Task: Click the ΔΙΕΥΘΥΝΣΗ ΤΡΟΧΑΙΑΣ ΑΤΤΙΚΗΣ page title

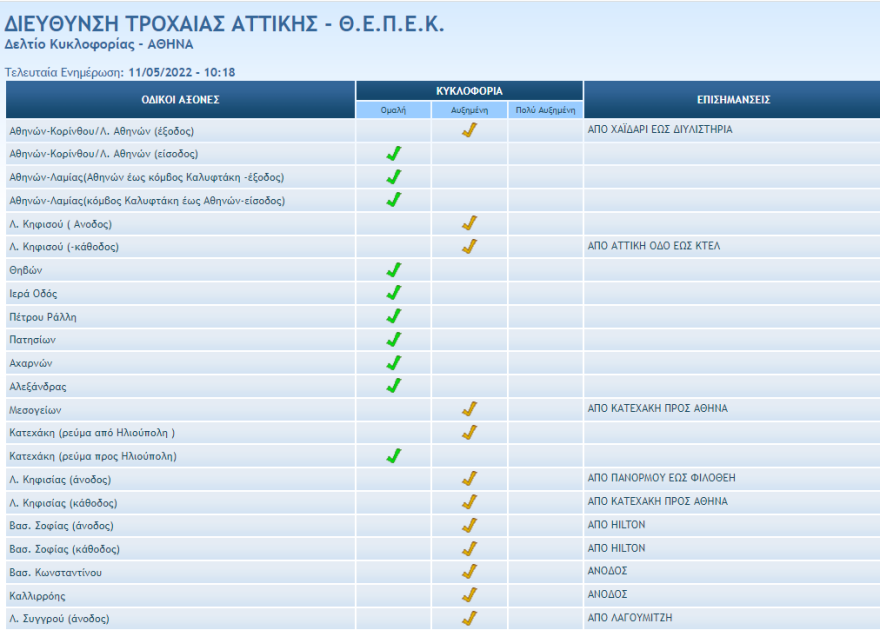Action: tap(225, 24)
